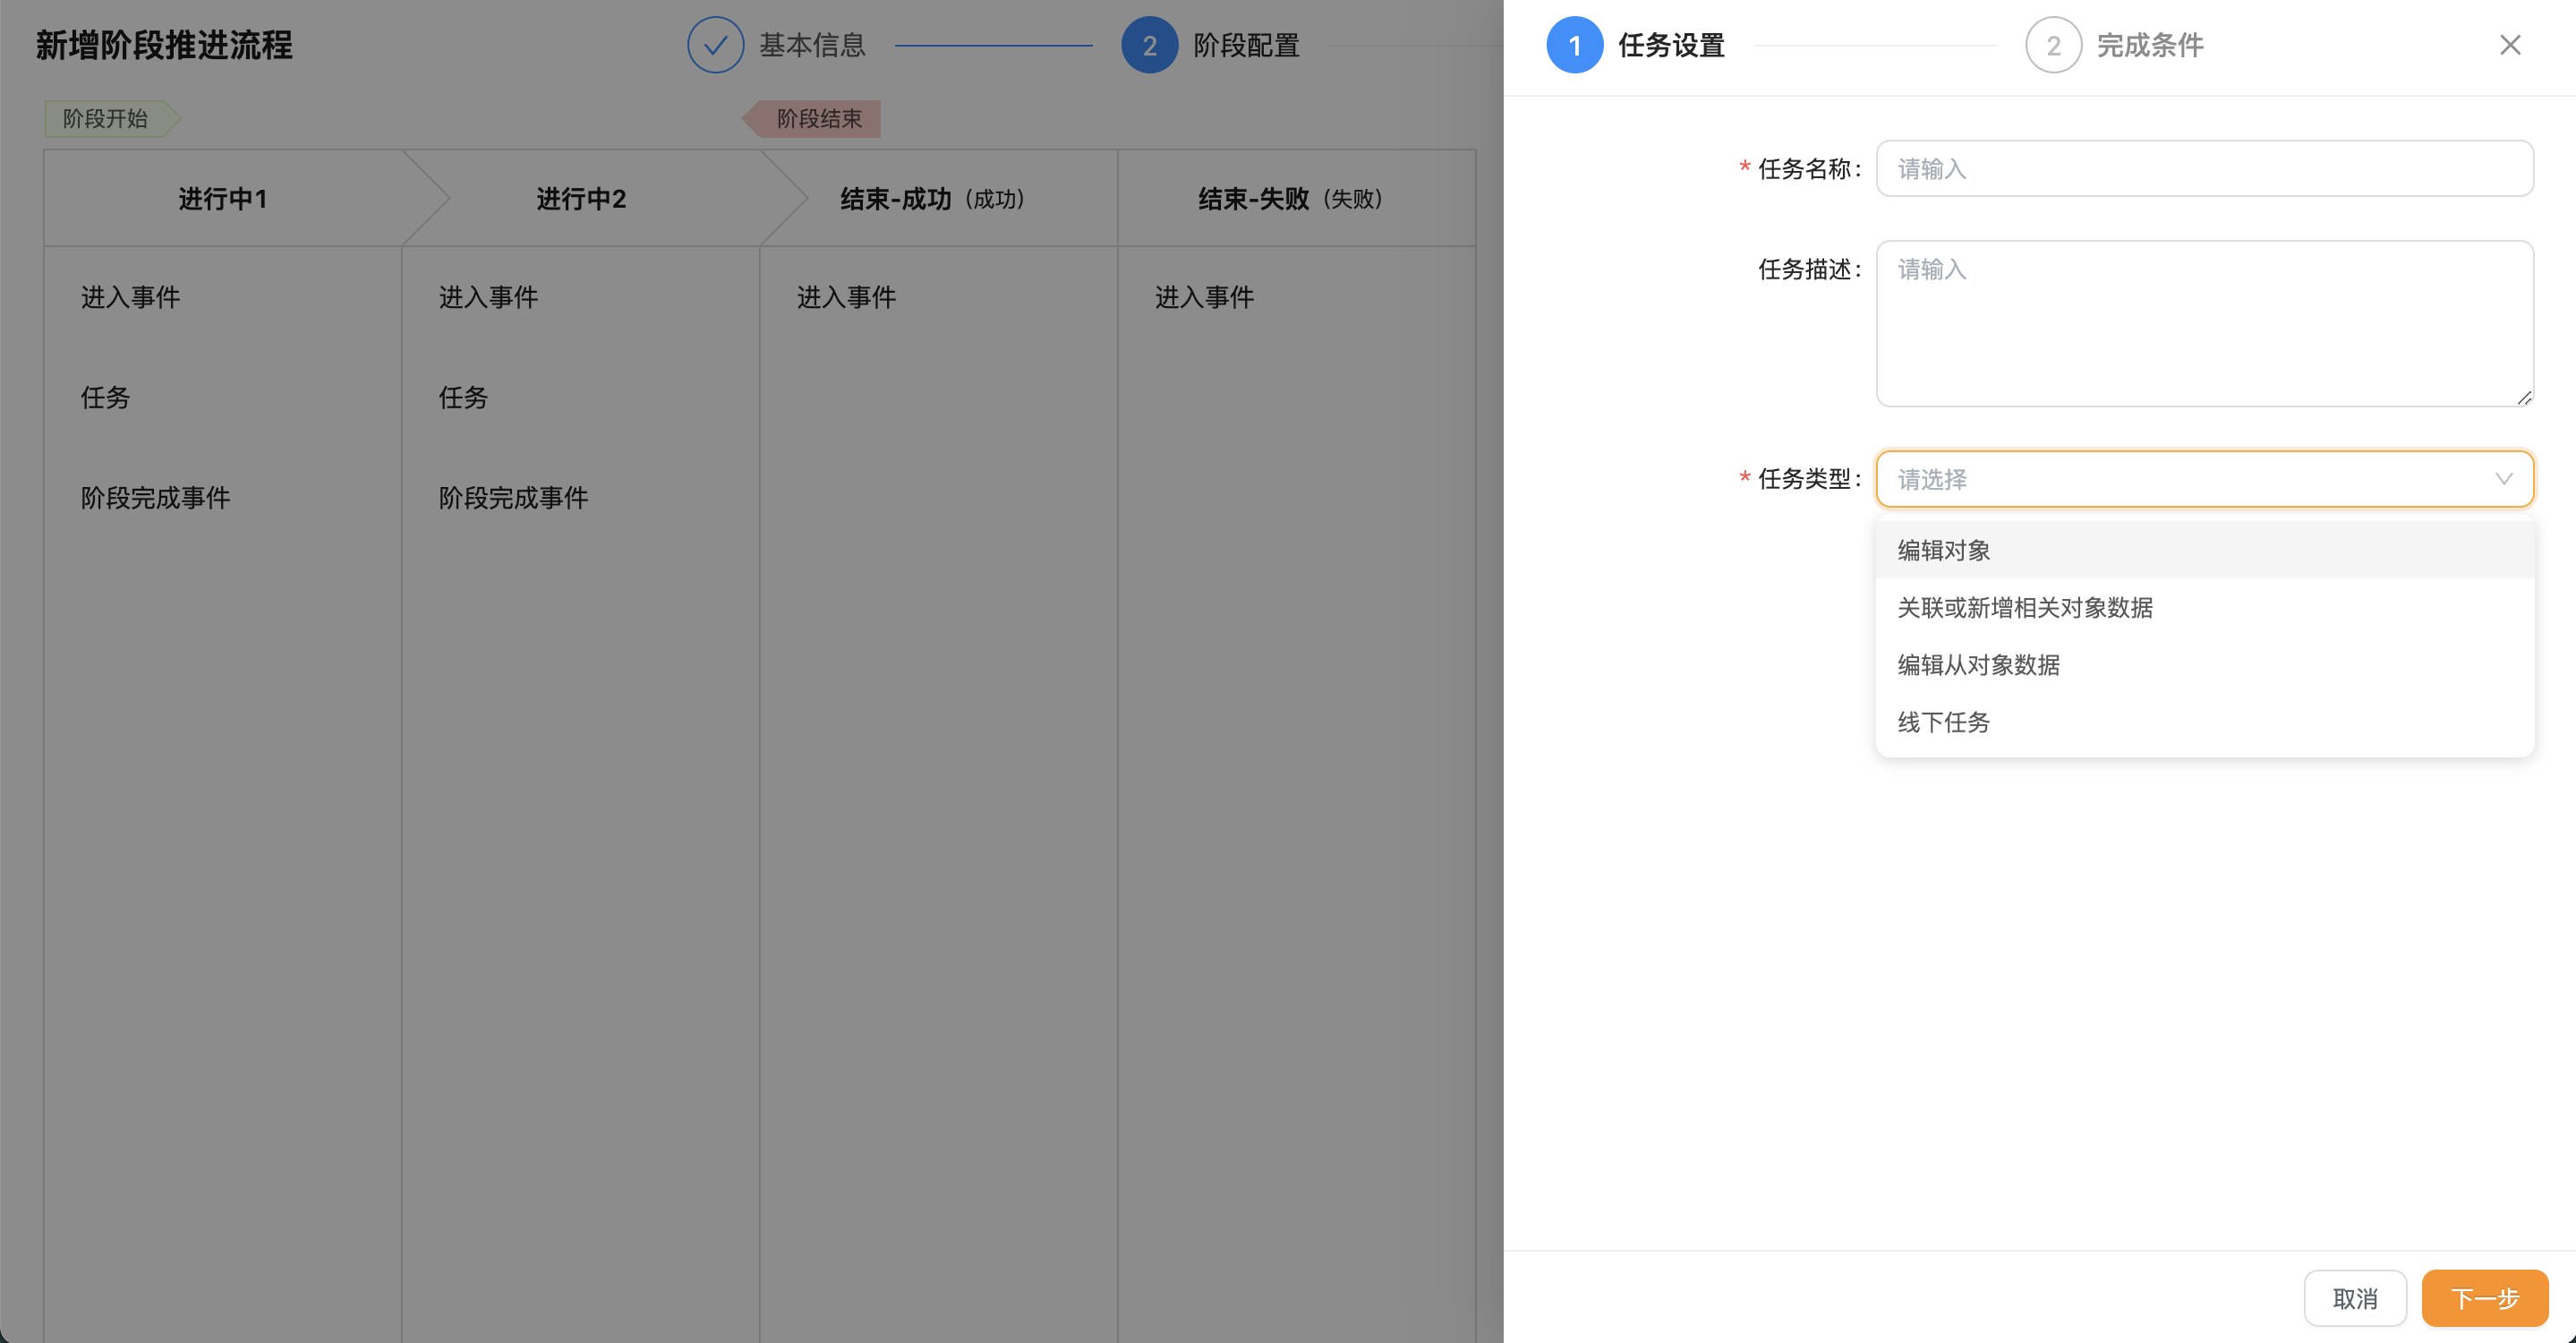Image resolution: width=2576 pixels, height=1343 pixels.
Task: Select 线下任务 task type
Action: pos(1944,722)
